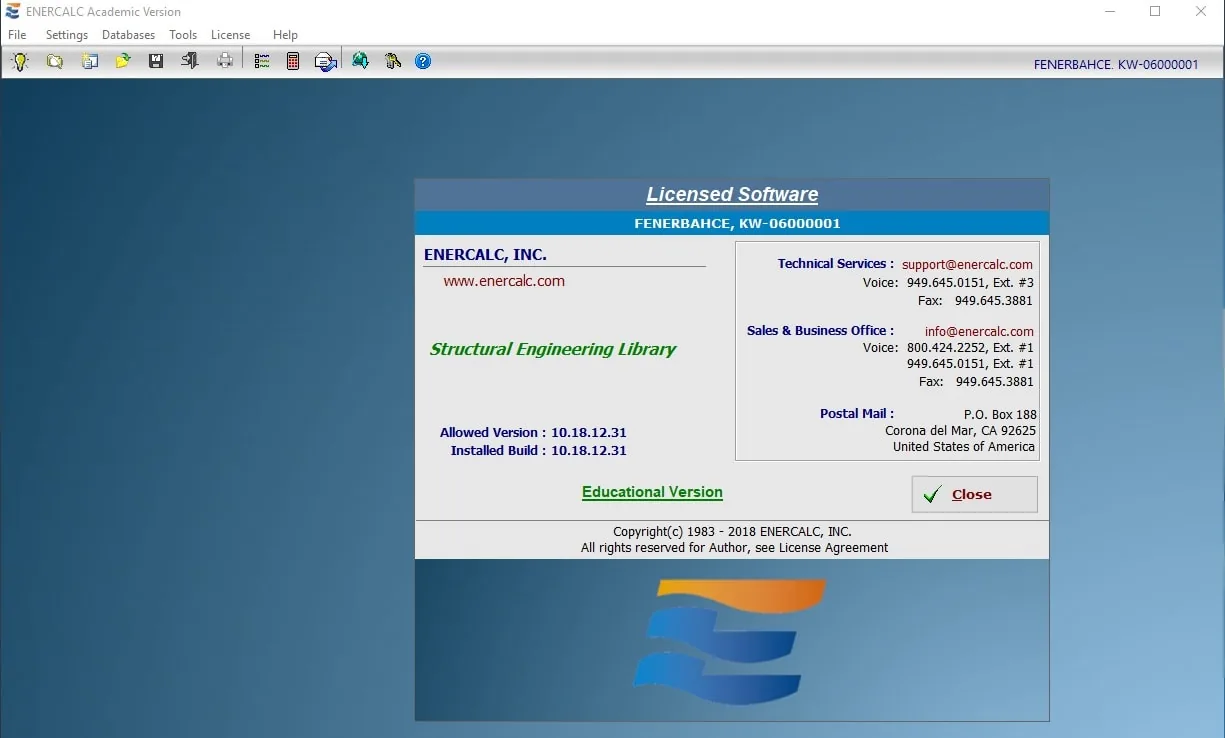Screen dimensions: 1225x738
Task: Click the exit door toolbar icon
Action: (x=190, y=62)
